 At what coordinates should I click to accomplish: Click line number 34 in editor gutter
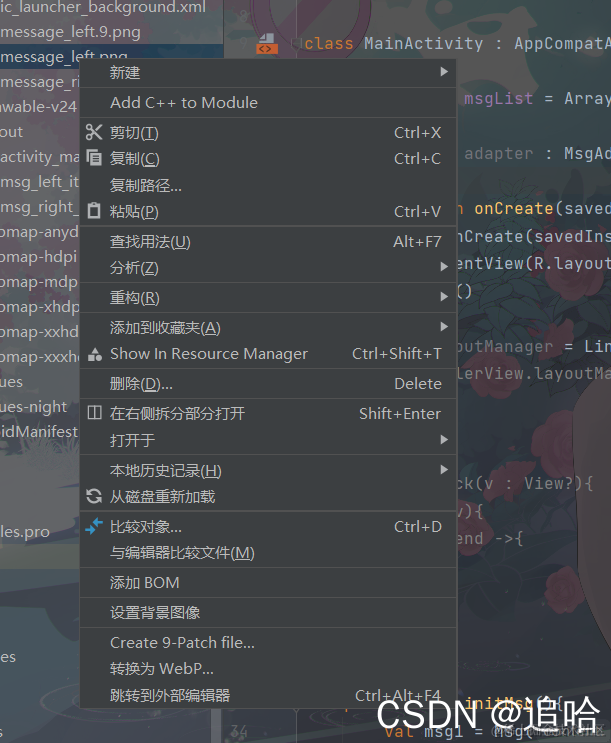coord(239,732)
